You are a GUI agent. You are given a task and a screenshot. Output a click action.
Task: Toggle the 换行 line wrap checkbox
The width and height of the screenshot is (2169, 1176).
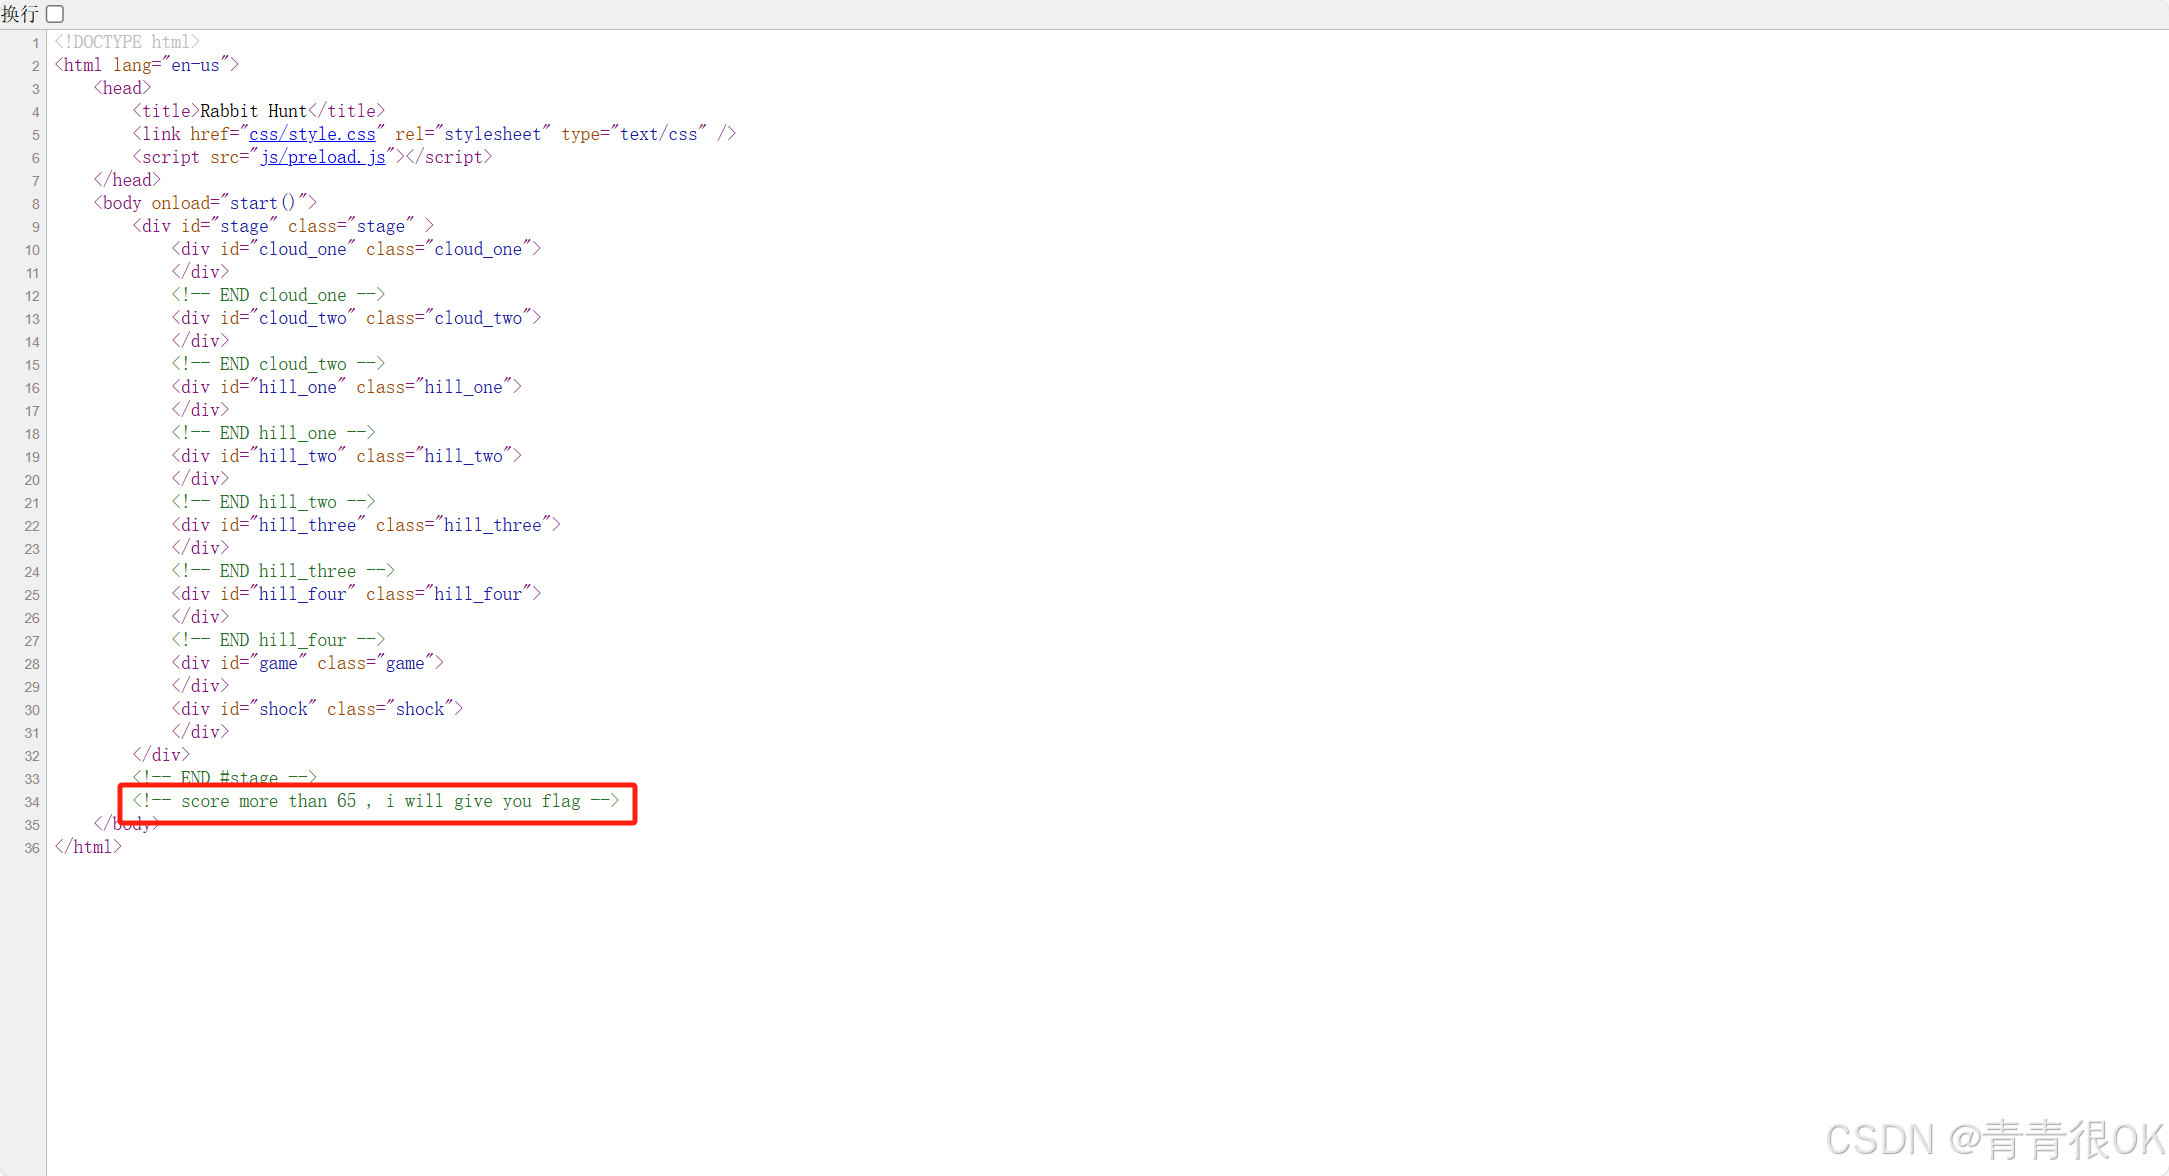click(55, 14)
